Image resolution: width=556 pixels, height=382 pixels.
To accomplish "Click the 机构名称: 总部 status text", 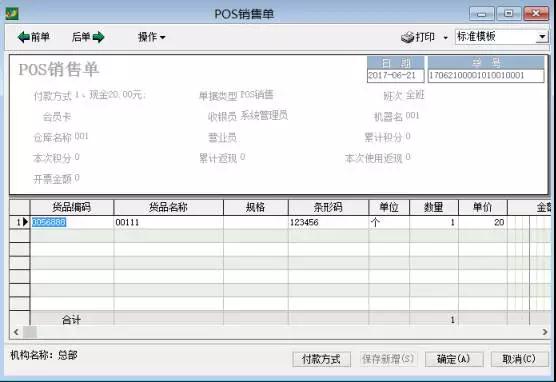I will point(44,355).
